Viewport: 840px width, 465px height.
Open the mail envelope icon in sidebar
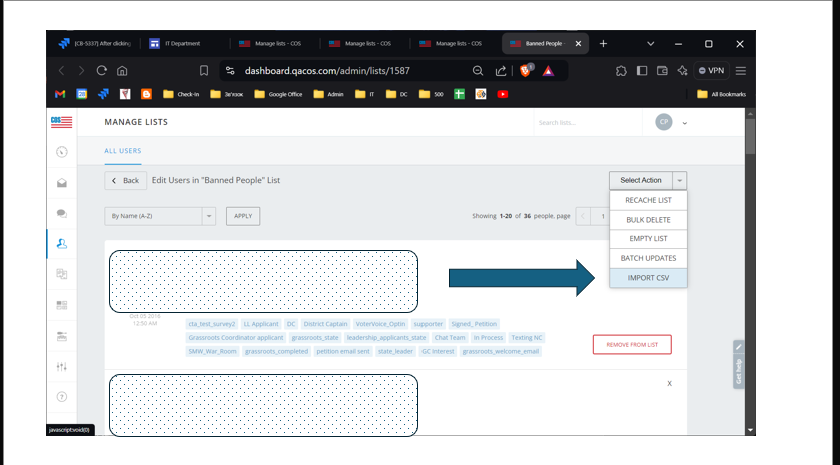pyautogui.click(x=62, y=183)
